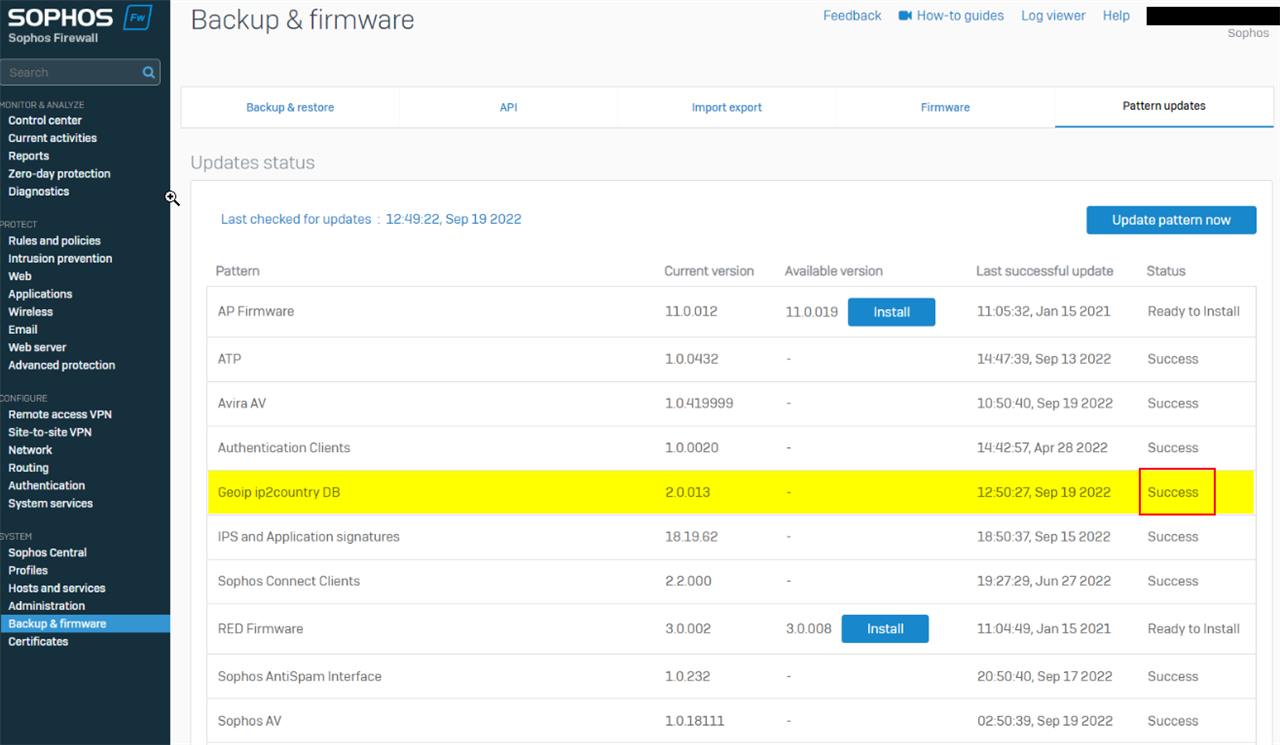This screenshot has width=1280, height=745.
Task: Click the Avira AV pattern name
Action: tap(242, 404)
